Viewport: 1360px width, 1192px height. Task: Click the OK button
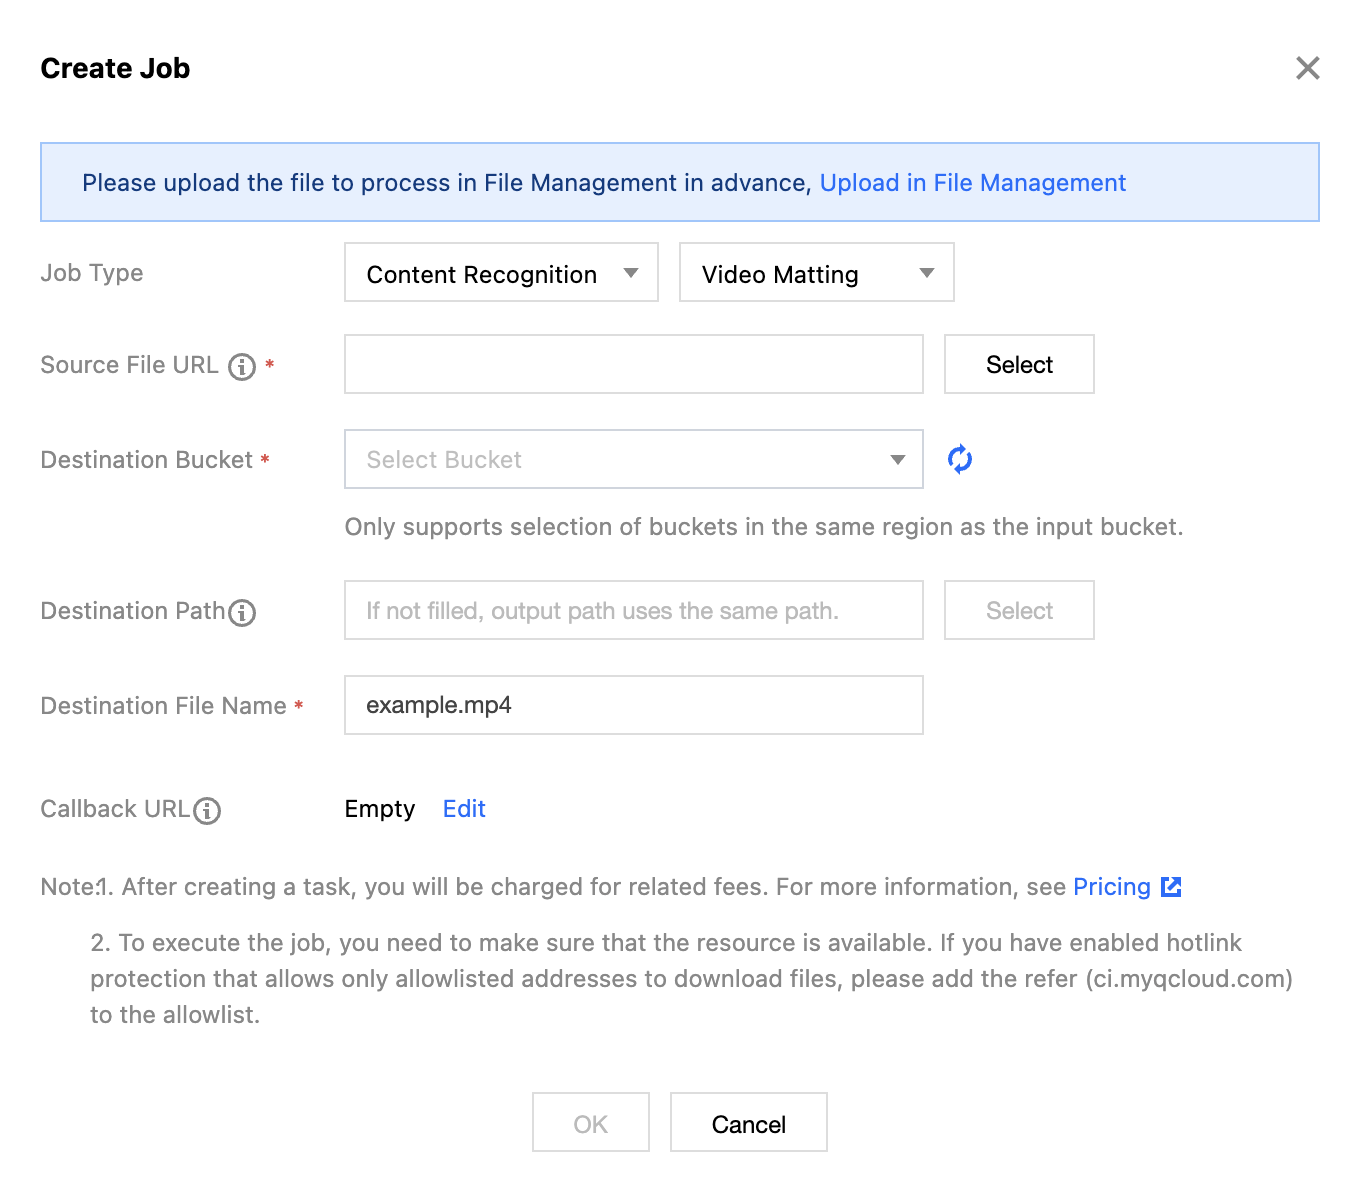point(590,1123)
